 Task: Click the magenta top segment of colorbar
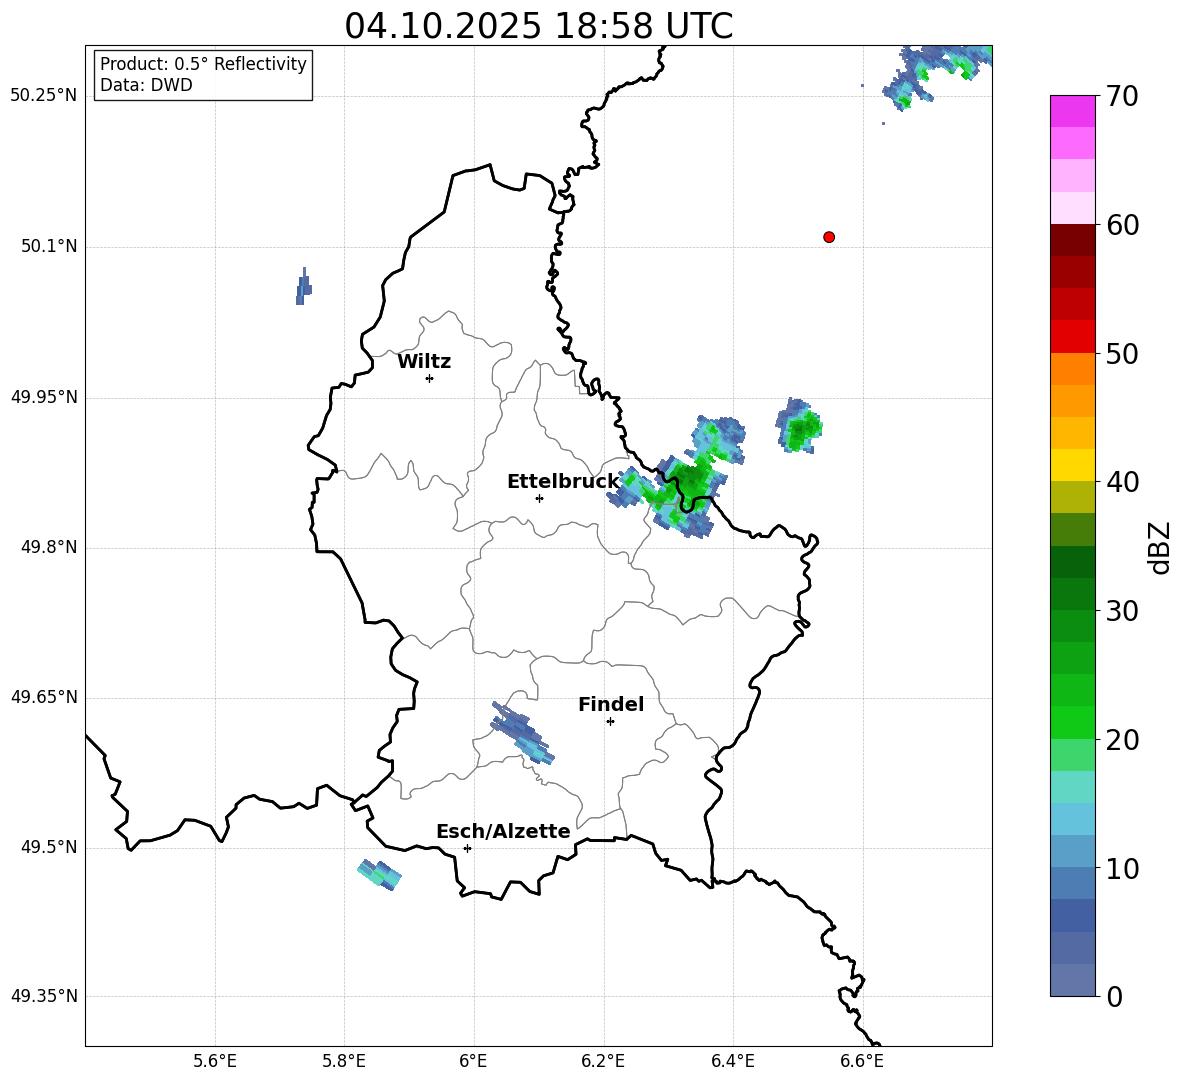pos(1072,112)
